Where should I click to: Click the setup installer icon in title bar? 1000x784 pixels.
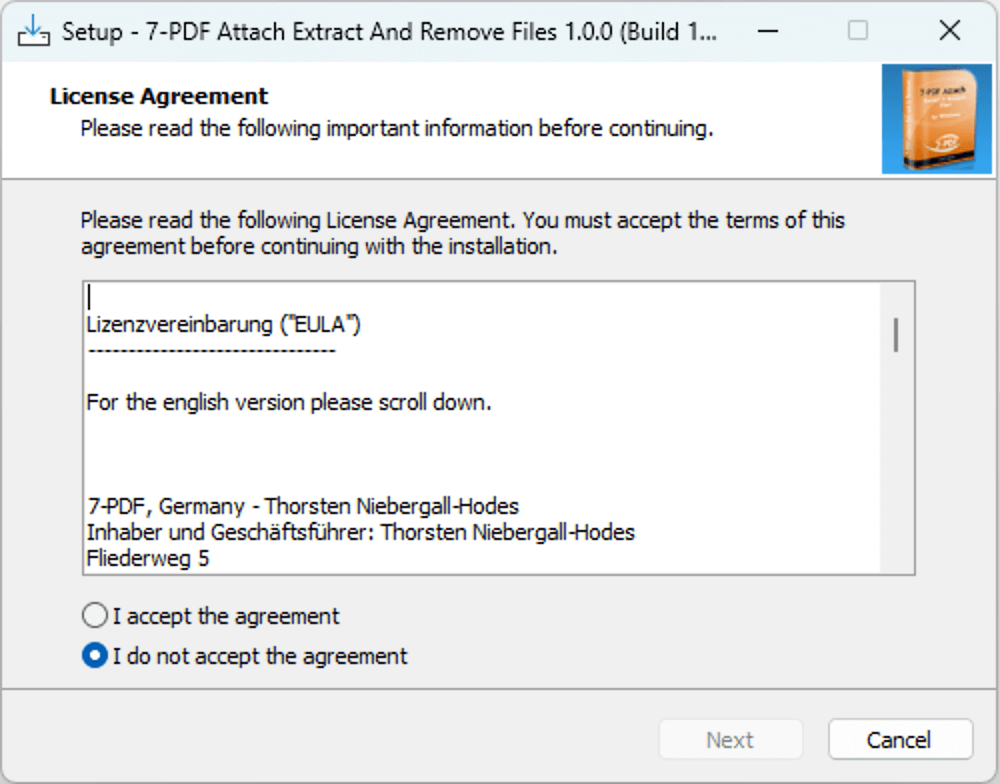coord(33,31)
